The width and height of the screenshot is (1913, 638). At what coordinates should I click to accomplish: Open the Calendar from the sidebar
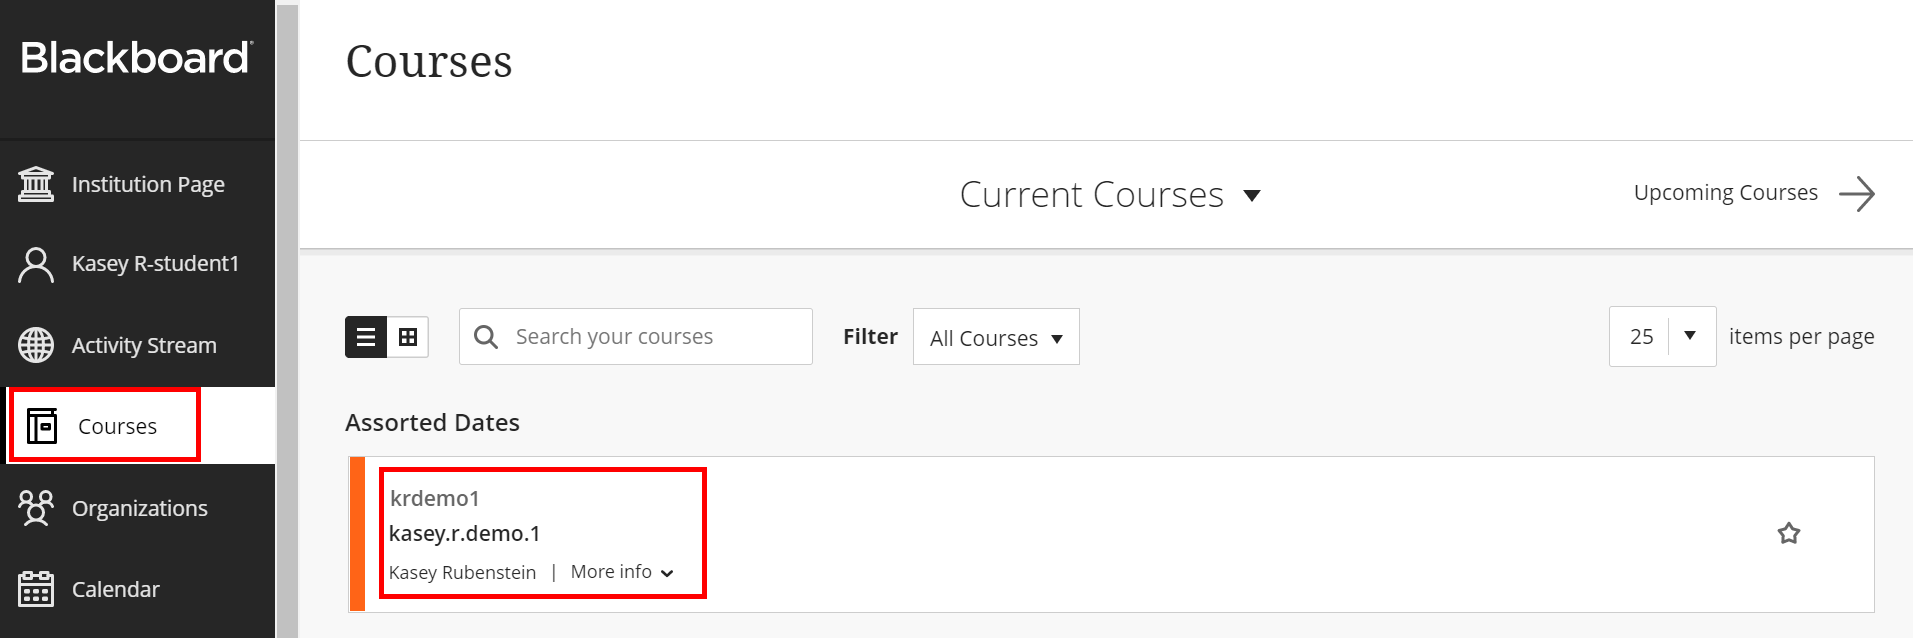(115, 588)
